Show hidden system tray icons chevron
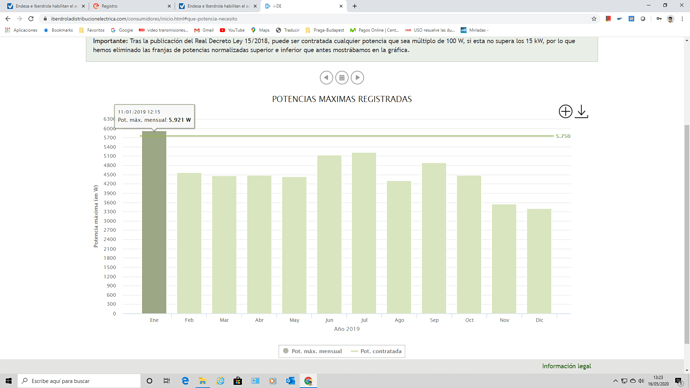 pos(615,381)
